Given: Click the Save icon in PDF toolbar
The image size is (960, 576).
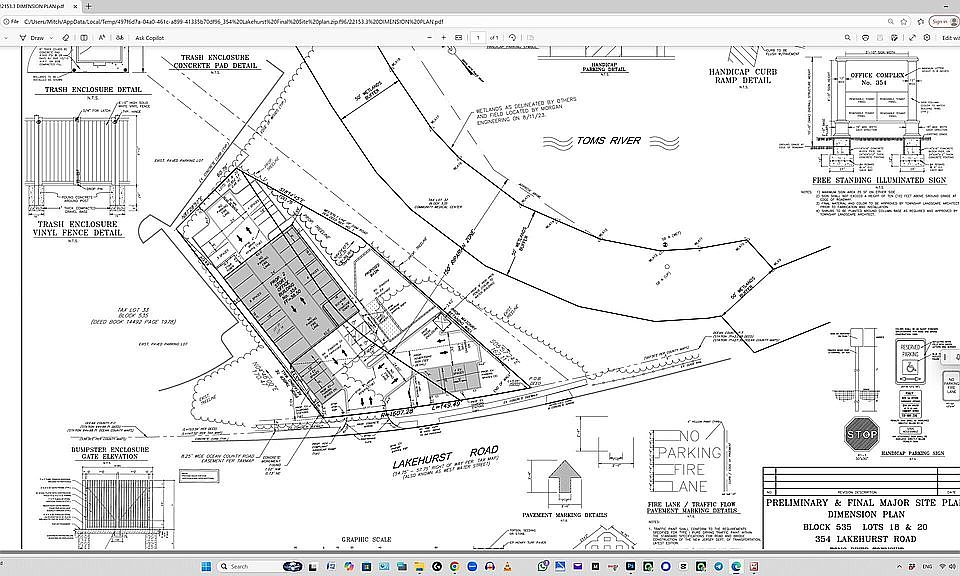Looking at the screenshot, I should click(x=880, y=37).
